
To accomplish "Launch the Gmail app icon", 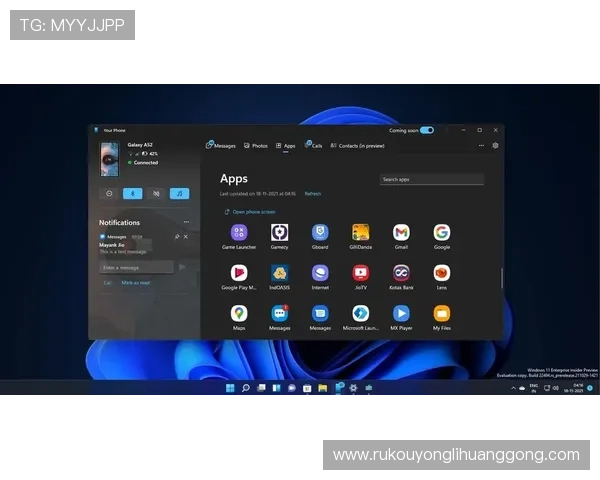I will [401, 233].
